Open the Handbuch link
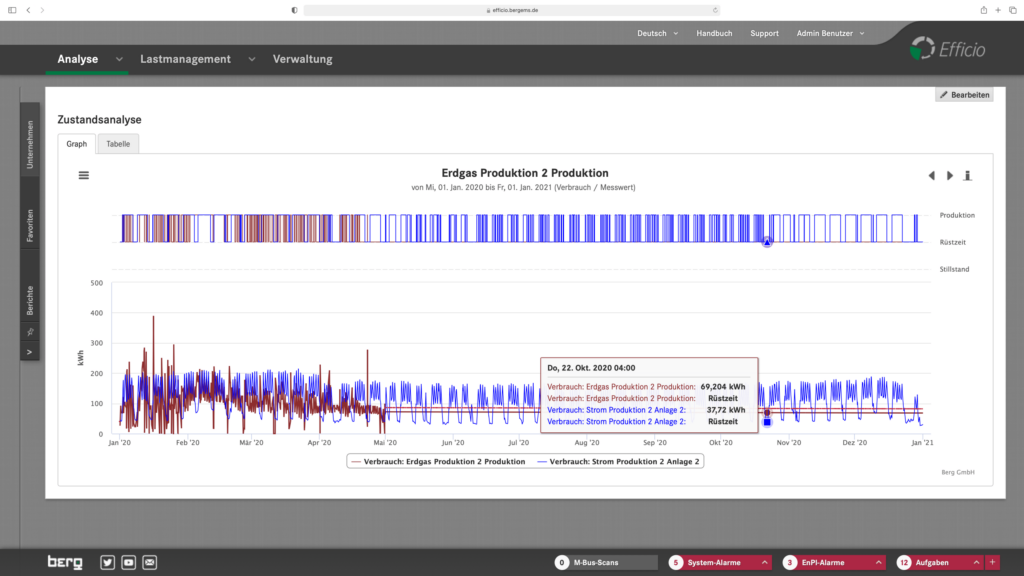Viewport: 1024px width, 576px height. click(714, 33)
